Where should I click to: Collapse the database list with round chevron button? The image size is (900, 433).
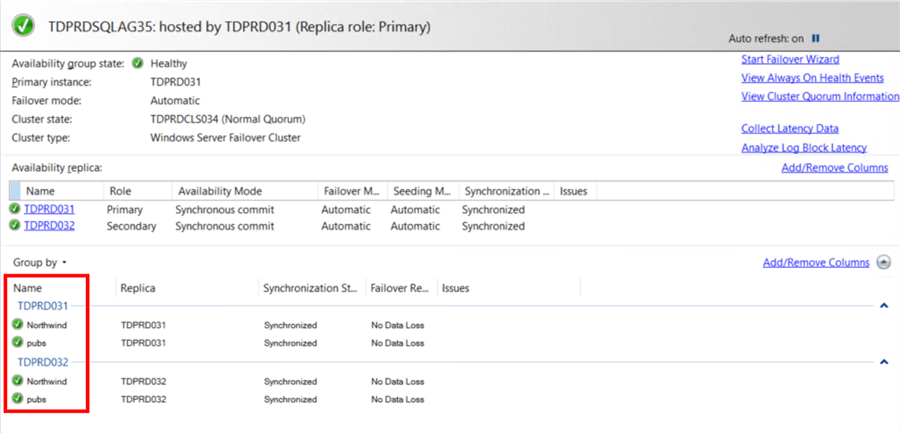(883, 262)
